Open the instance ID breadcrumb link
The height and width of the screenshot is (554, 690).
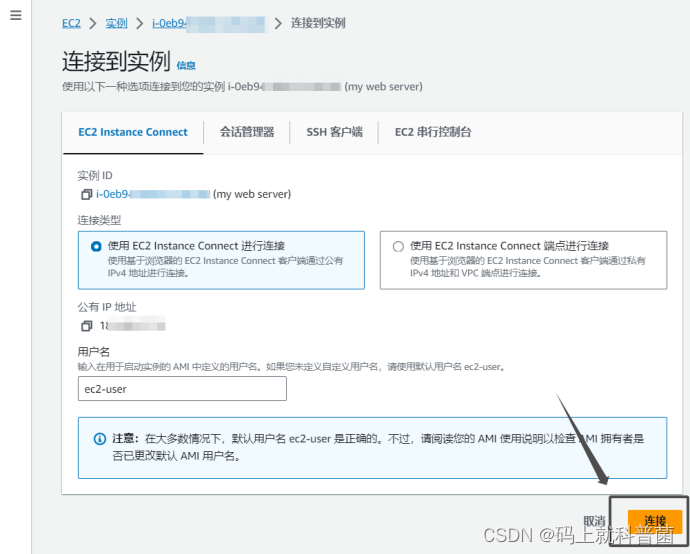point(209,23)
